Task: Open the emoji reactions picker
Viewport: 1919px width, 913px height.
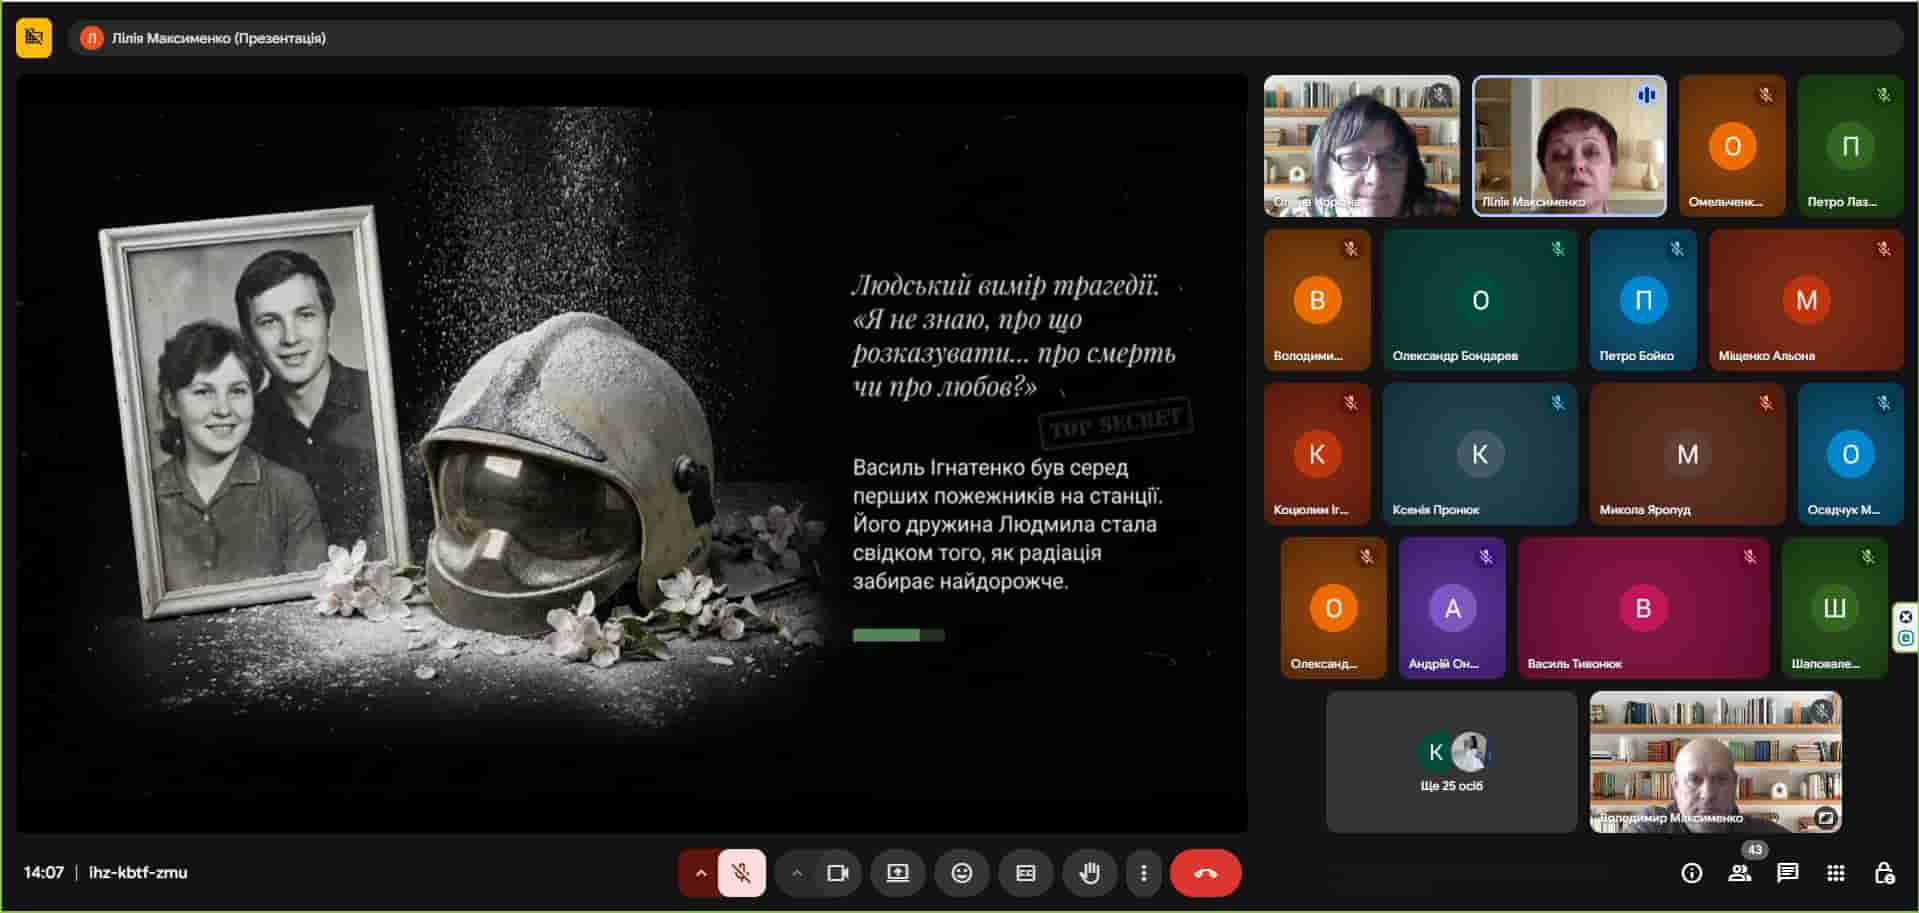Action: point(961,873)
